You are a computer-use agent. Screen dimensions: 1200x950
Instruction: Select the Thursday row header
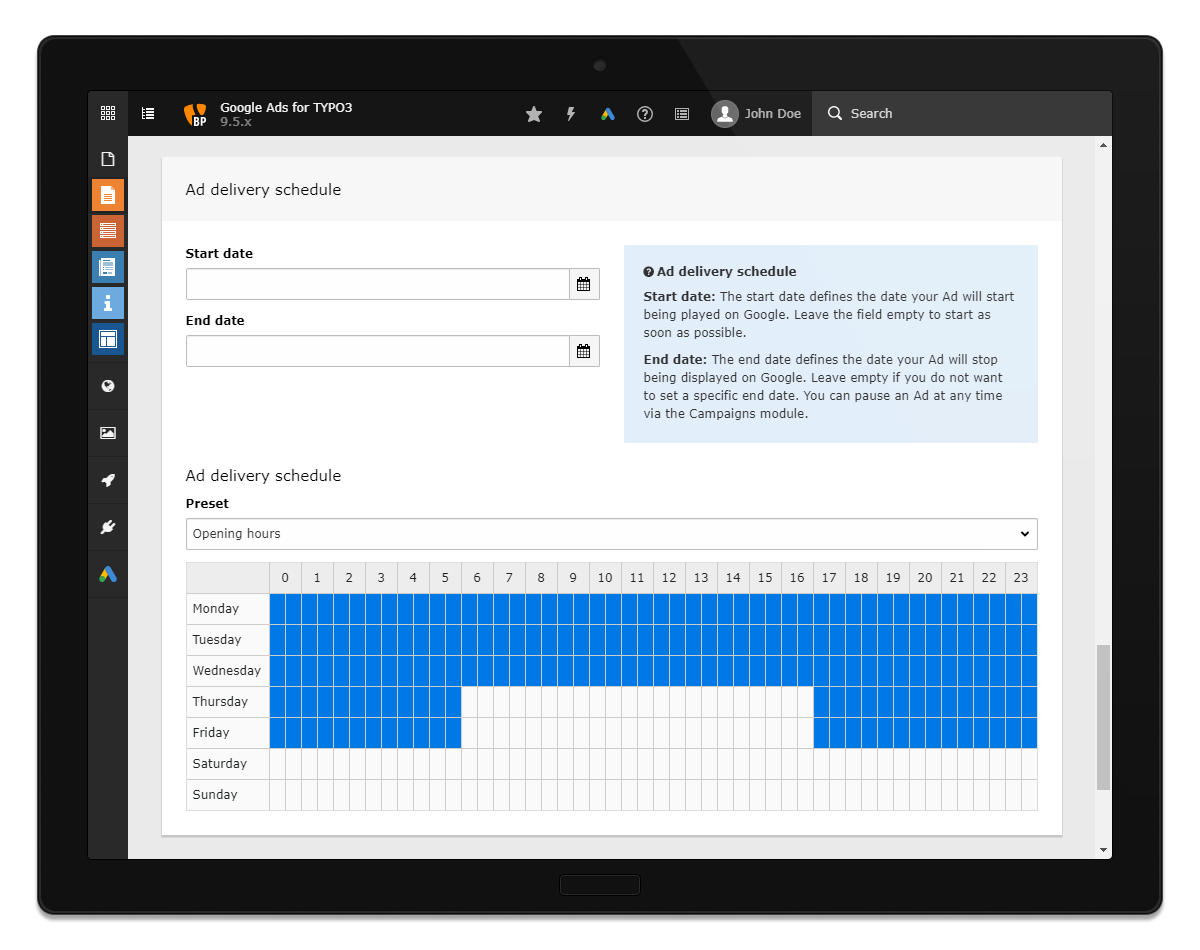tap(228, 702)
